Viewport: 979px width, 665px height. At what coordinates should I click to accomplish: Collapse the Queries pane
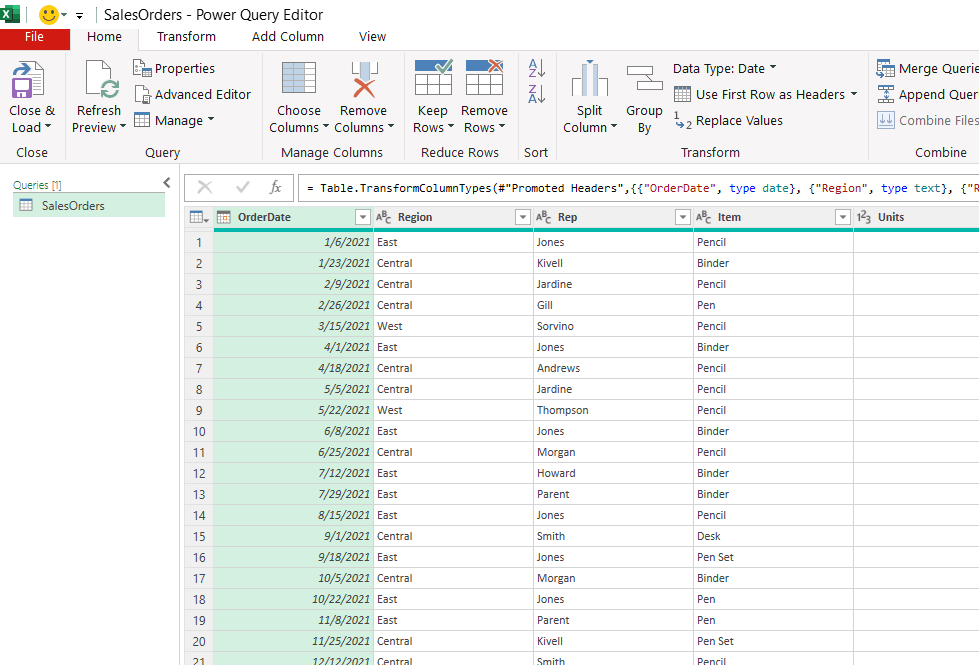coord(167,182)
